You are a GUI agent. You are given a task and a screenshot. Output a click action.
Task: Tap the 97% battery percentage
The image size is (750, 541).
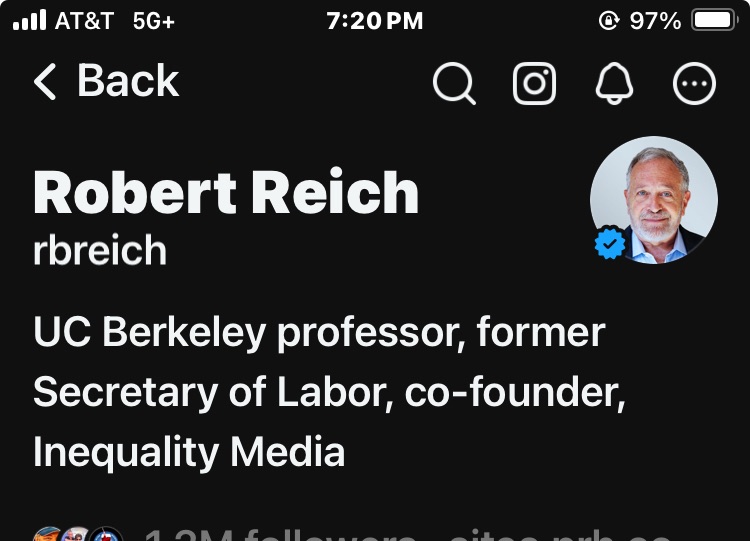655,20
